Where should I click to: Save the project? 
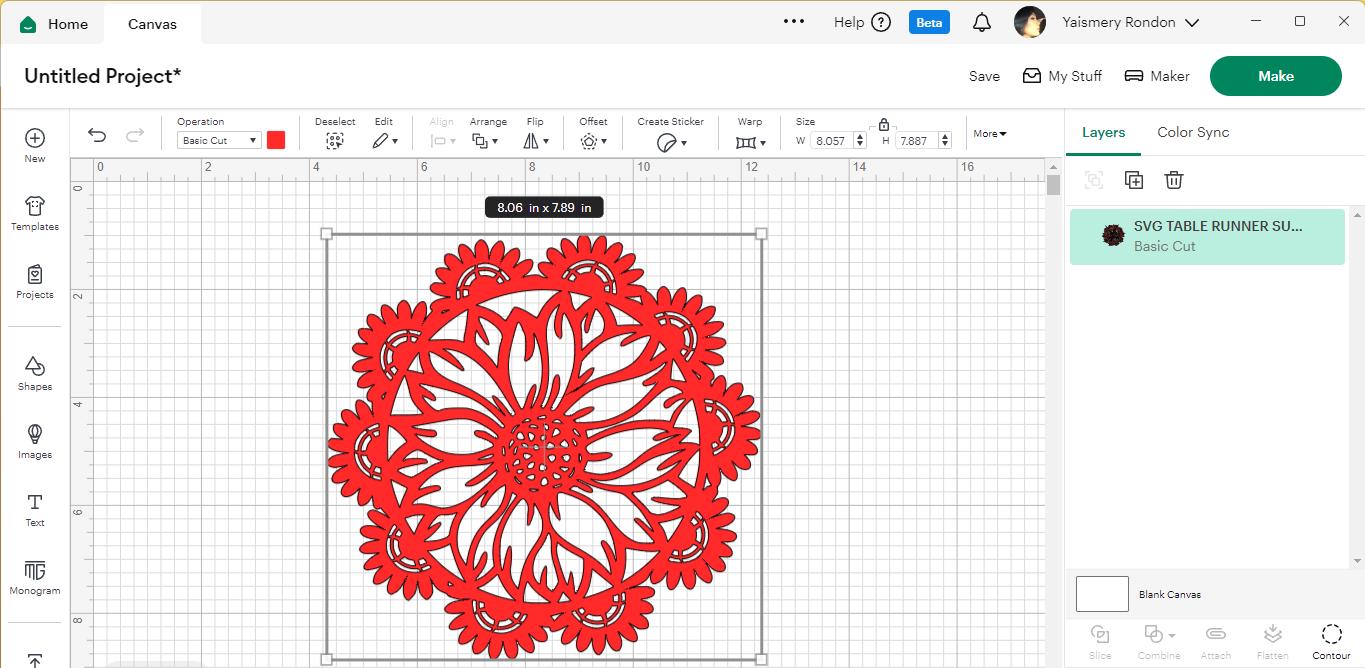(984, 76)
